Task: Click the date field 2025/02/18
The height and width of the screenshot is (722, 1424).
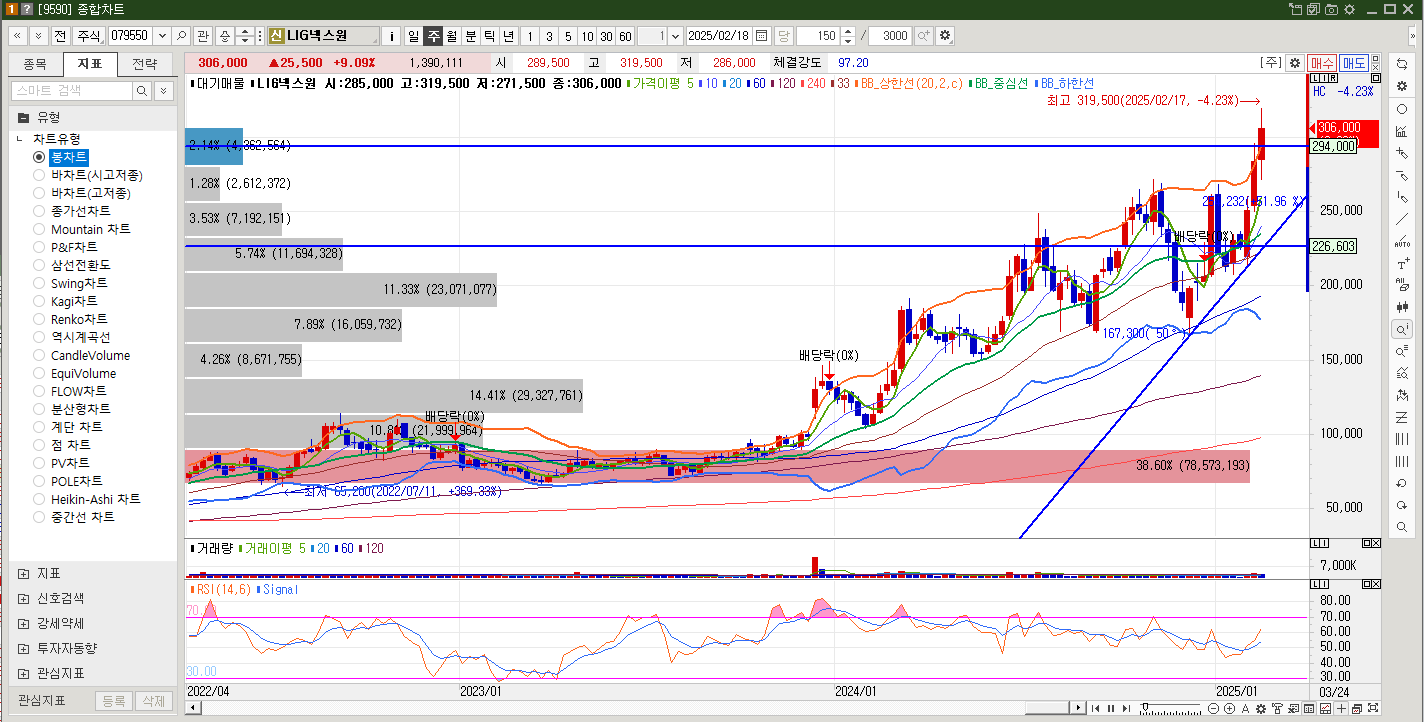Action: 720,35
